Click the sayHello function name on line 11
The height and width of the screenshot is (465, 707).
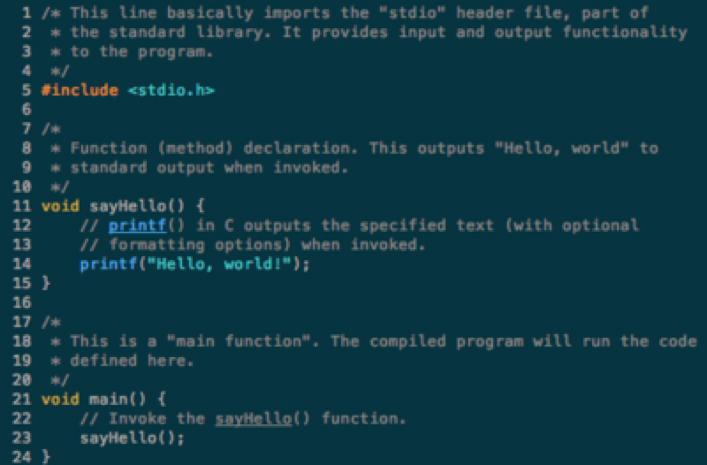[128, 206]
